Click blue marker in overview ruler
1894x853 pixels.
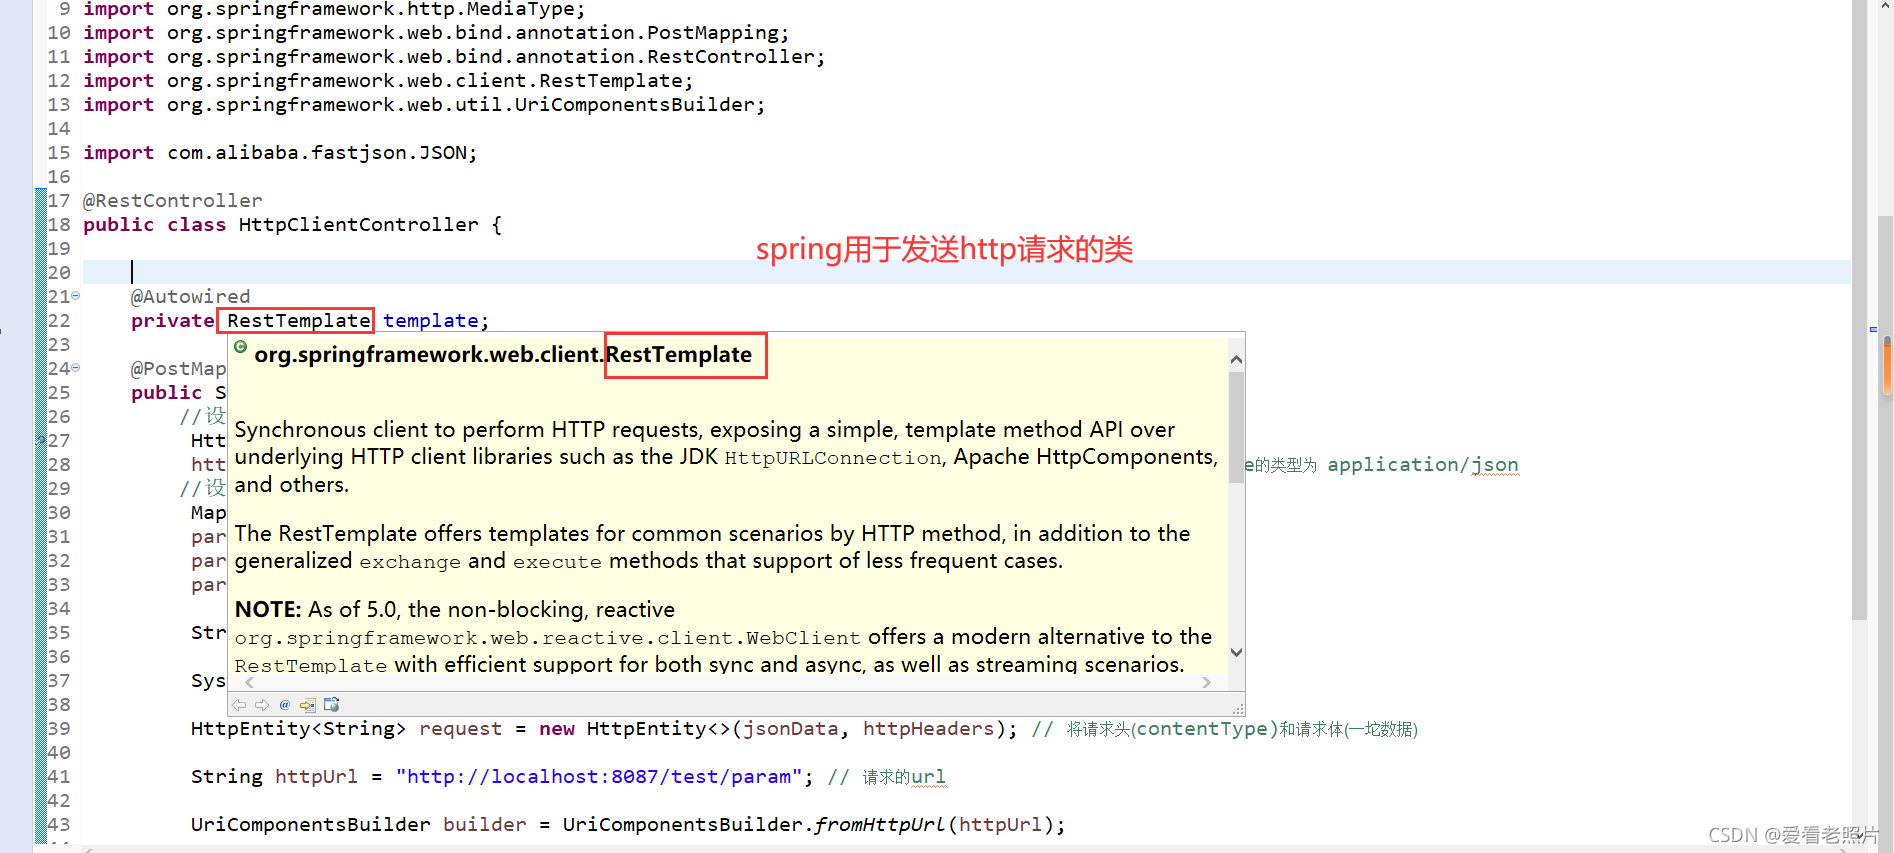click(1873, 329)
